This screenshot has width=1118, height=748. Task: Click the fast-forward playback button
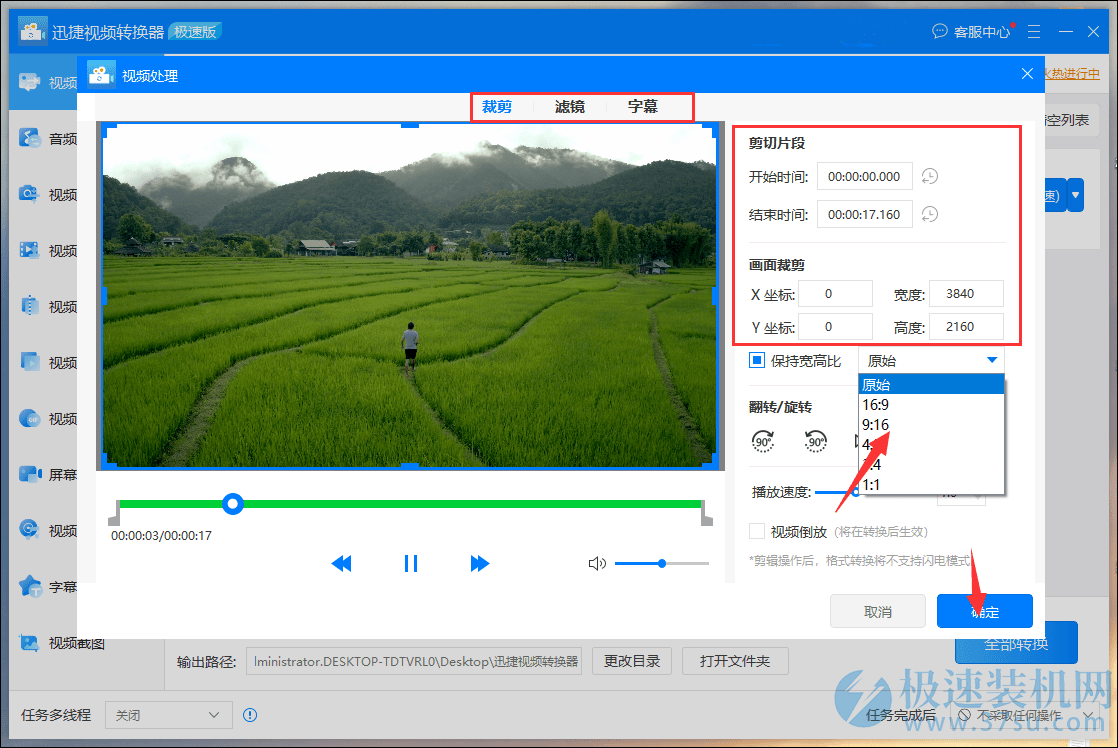point(480,563)
